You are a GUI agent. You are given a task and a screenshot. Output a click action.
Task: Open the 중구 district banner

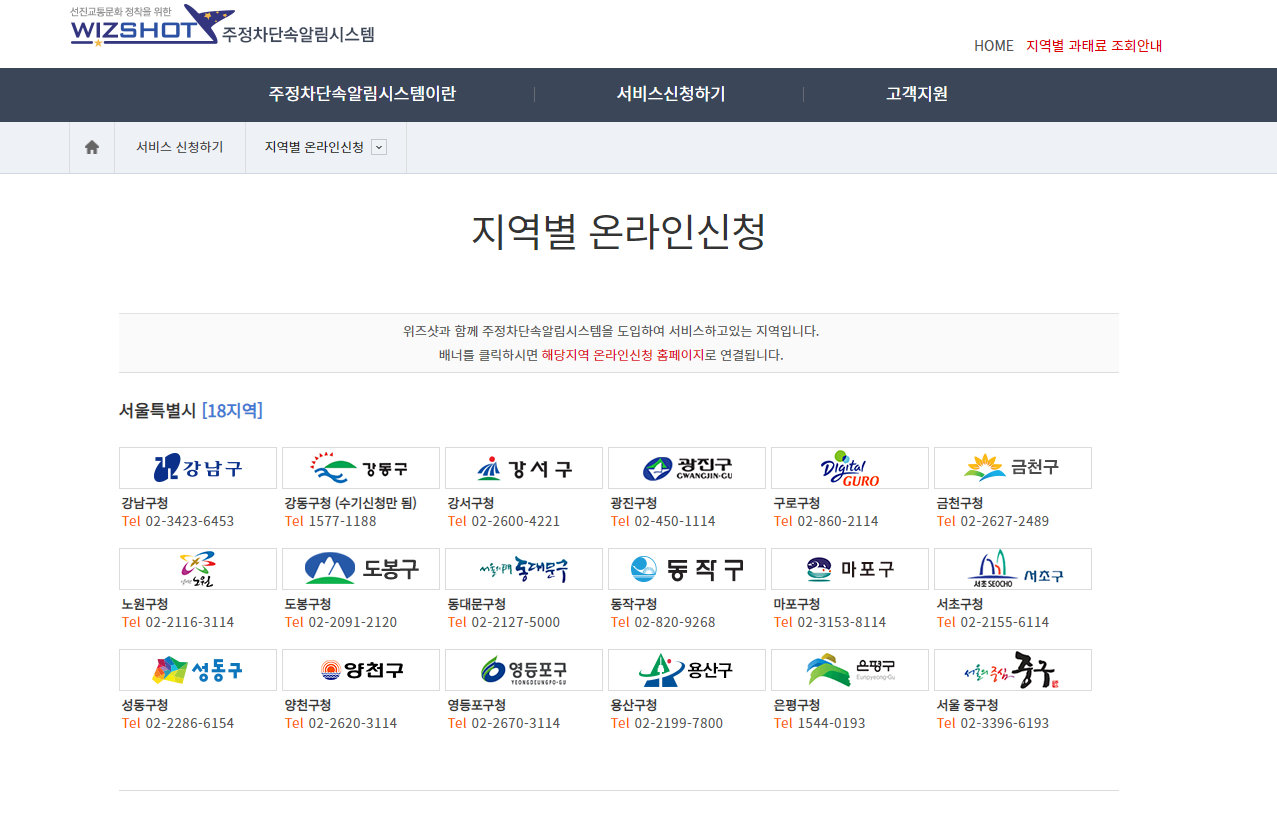click(1013, 670)
